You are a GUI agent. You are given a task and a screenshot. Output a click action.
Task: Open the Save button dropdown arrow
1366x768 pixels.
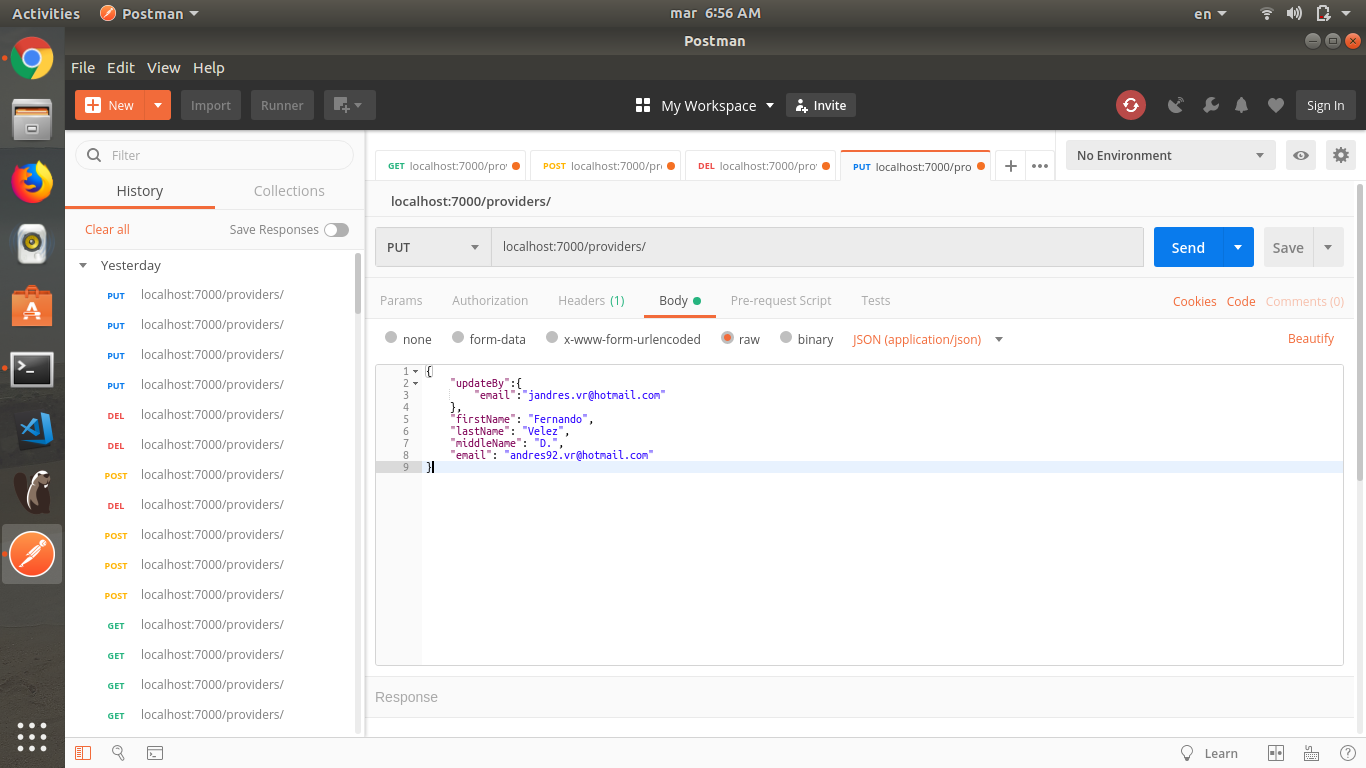[1328, 247]
